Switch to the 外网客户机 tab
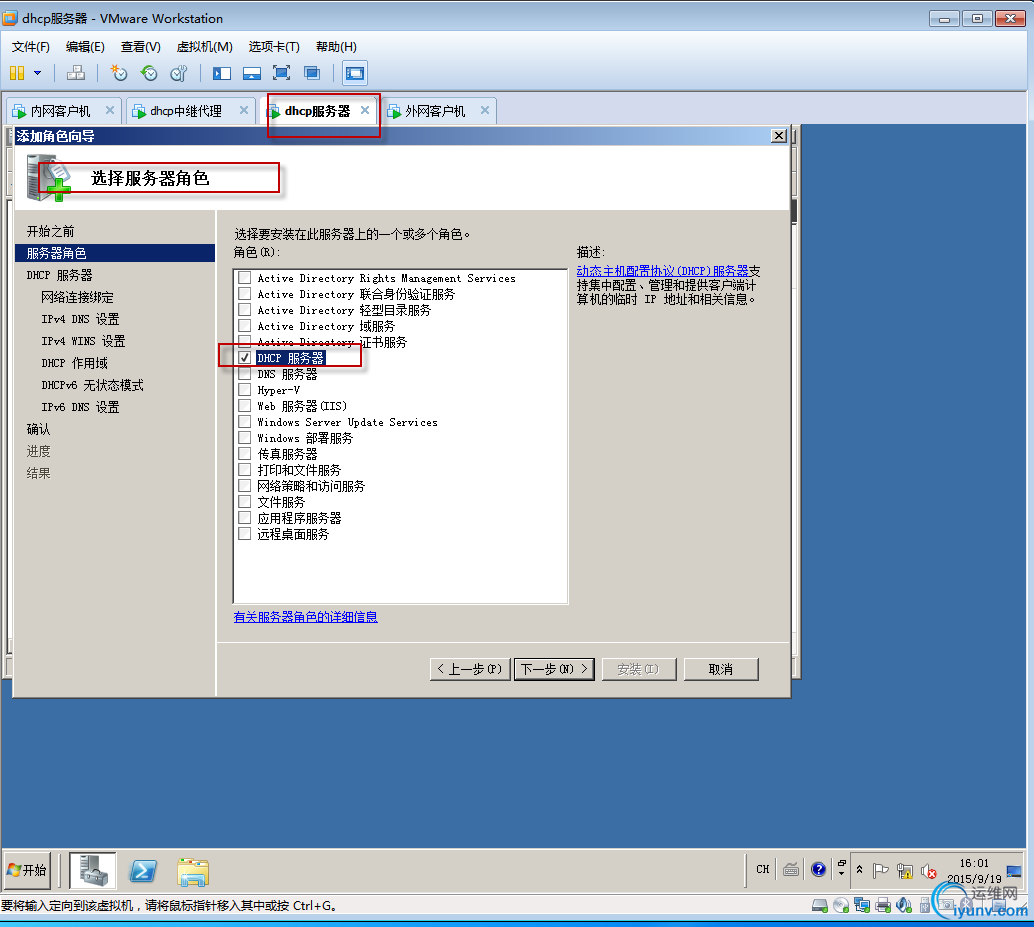 click(x=435, y=111)
